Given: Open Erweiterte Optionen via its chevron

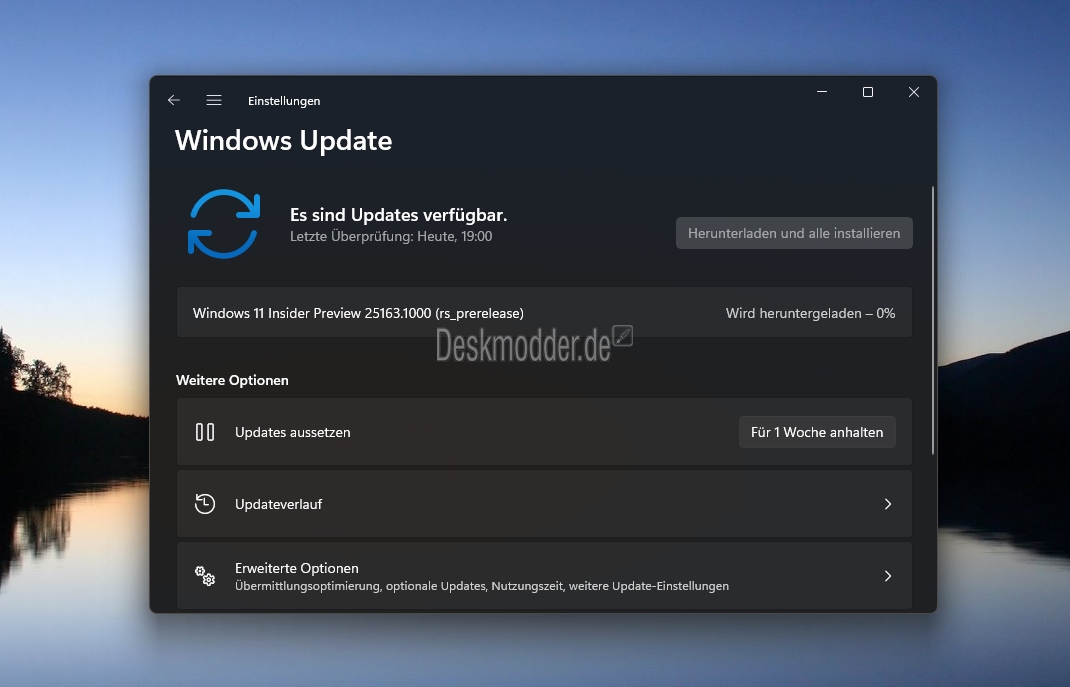Looking at the screenshot, I should coord(888,576).
